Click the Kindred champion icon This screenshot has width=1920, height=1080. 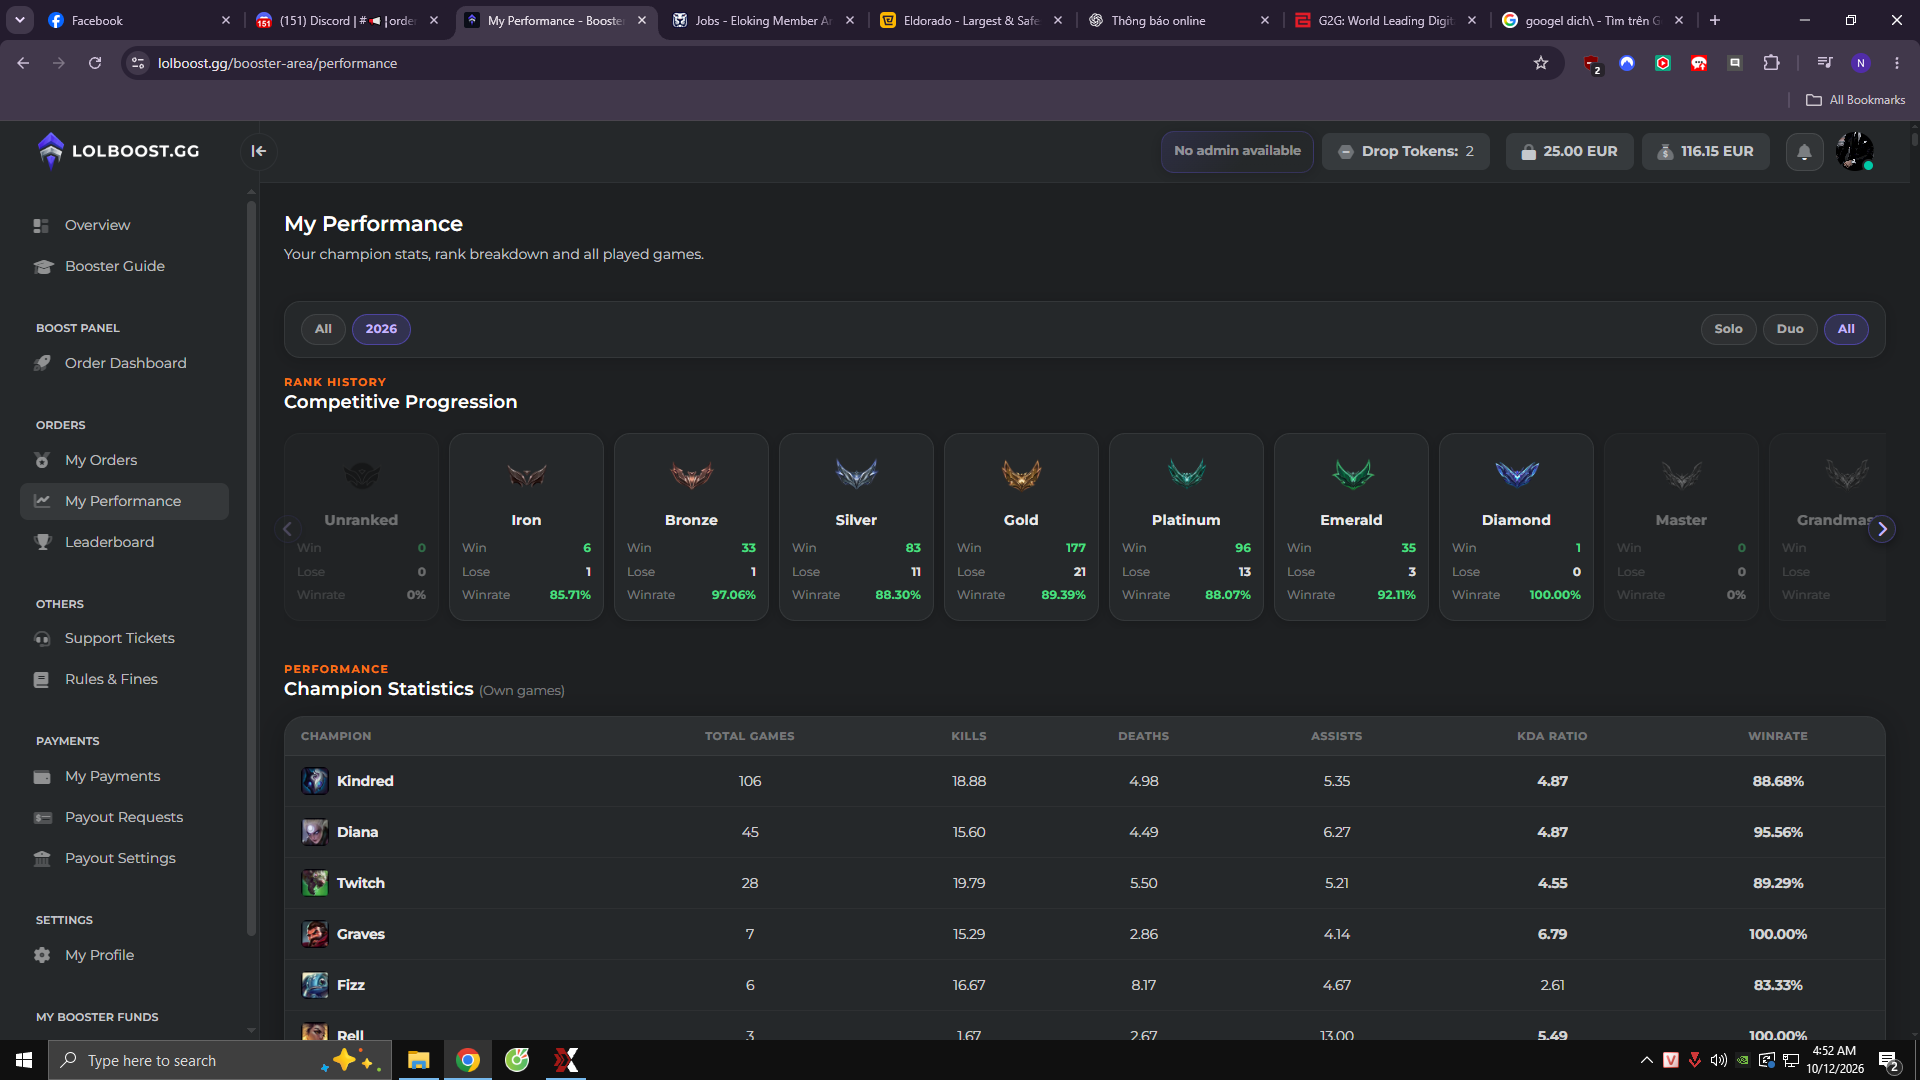pyautogui.click(x=315, y=781)
